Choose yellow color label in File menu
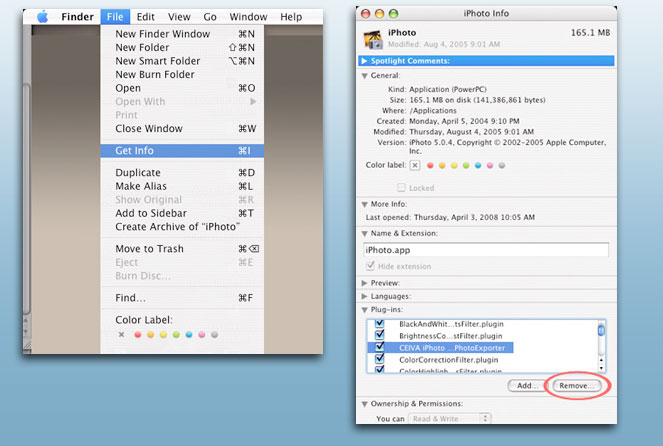Image resolution: width=663 pixels, height=446 pixels. [163, 335]
